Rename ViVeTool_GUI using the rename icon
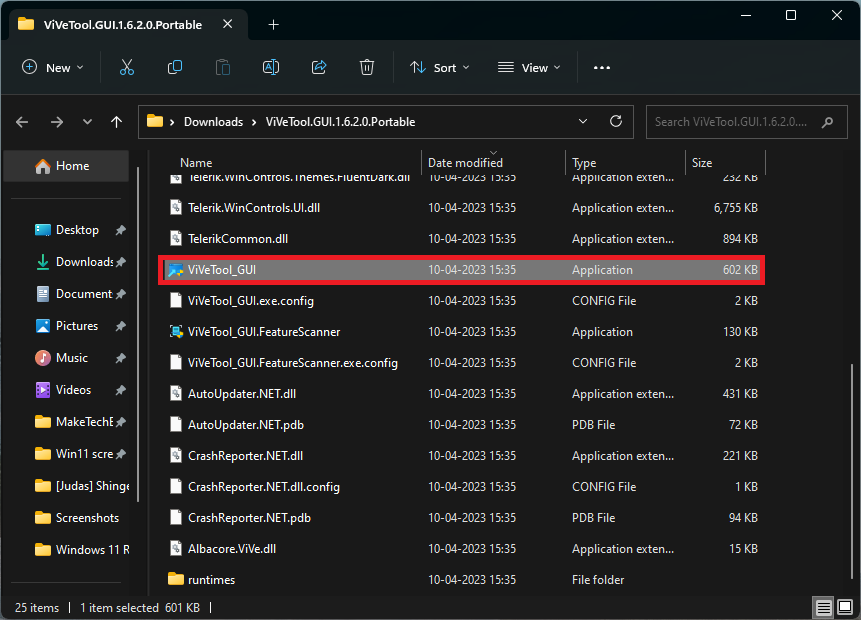This screenshot has width=861, height=620. pyautogui.click(x=270, y=67)
